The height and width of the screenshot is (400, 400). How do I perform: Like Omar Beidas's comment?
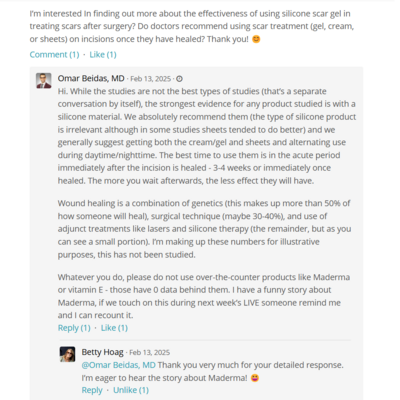114,328
